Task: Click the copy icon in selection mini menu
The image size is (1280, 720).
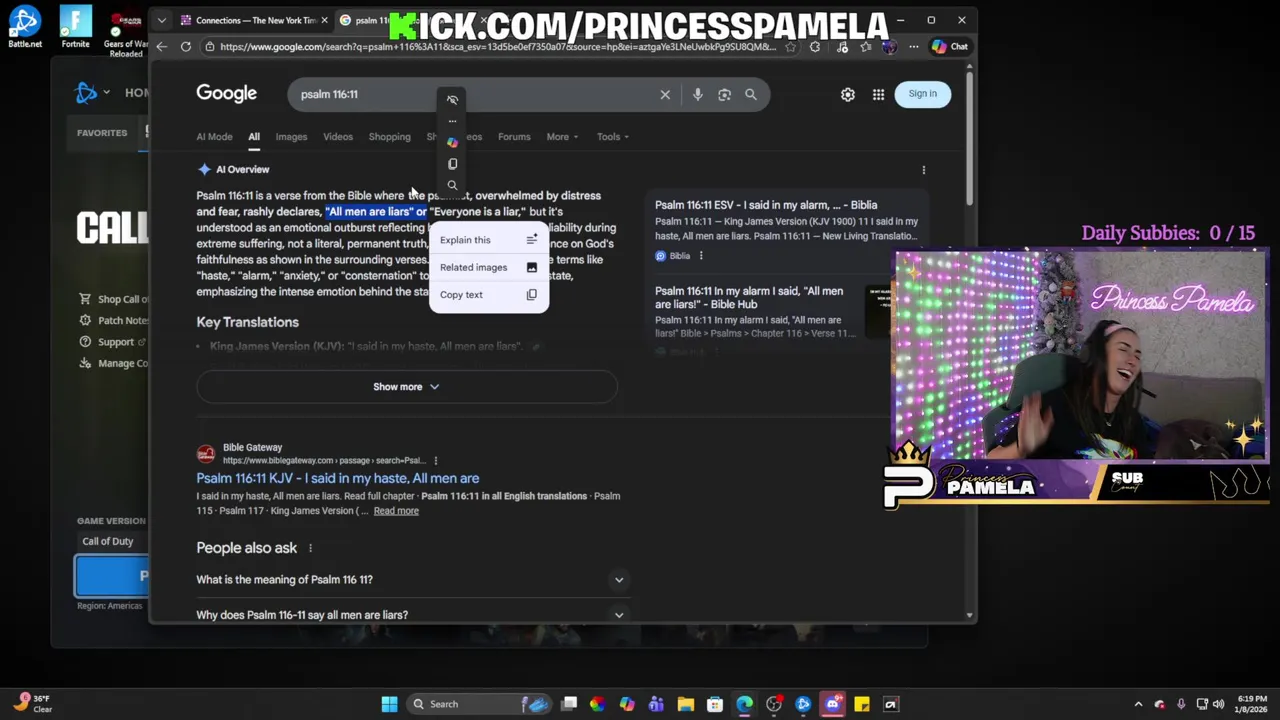Action: [x=452, y=164]
